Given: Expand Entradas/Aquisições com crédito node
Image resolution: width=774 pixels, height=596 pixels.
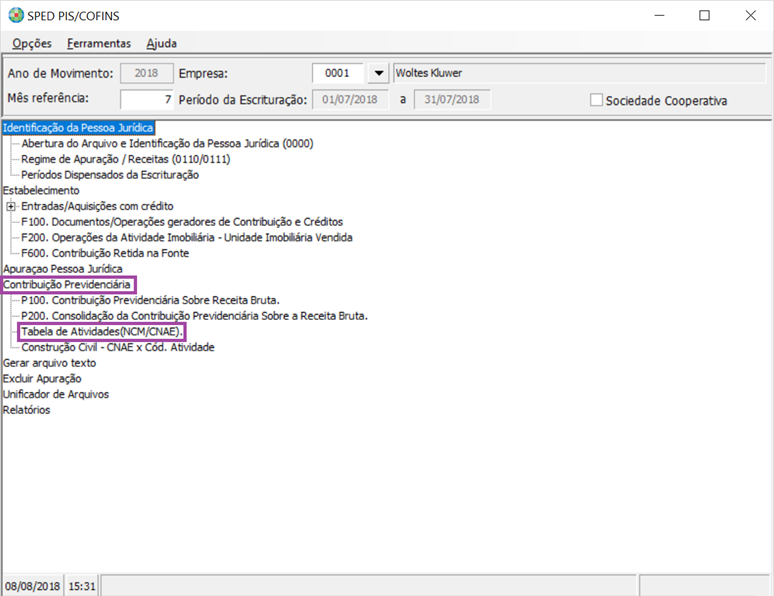Looking at the screenshot, I should tap(11, 206).
